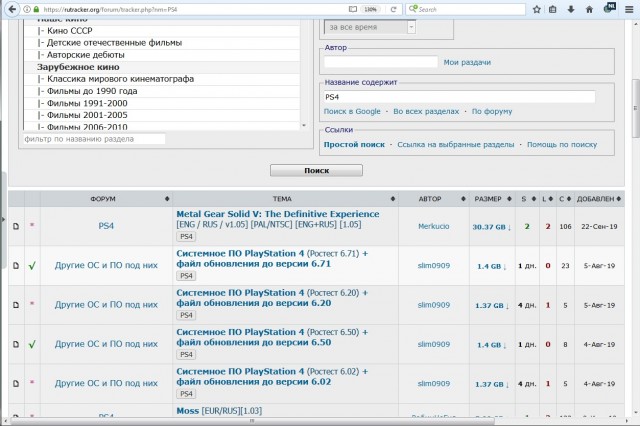The height and width of the screenshot is (426, 640).
Task: Sort results by РАЗМЕР column
Action: [492, 199]
